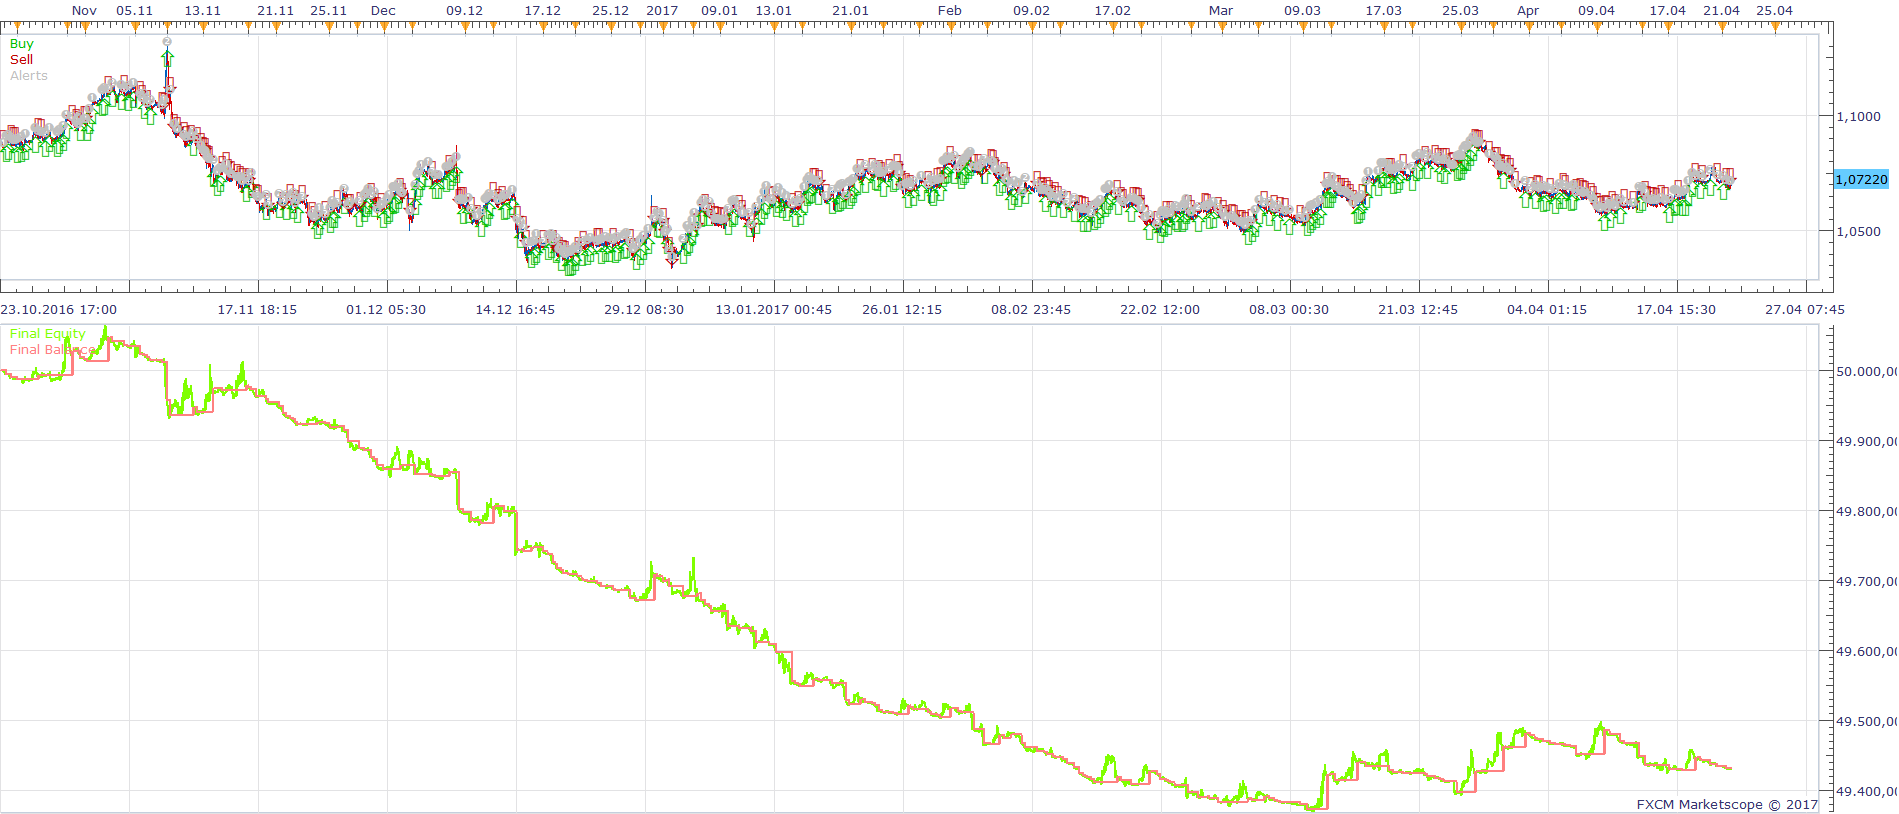The width and height of the screenshot is (1899, 814).
Task: Click the 2017 year label on the top axis
Action: click(662, 11)
